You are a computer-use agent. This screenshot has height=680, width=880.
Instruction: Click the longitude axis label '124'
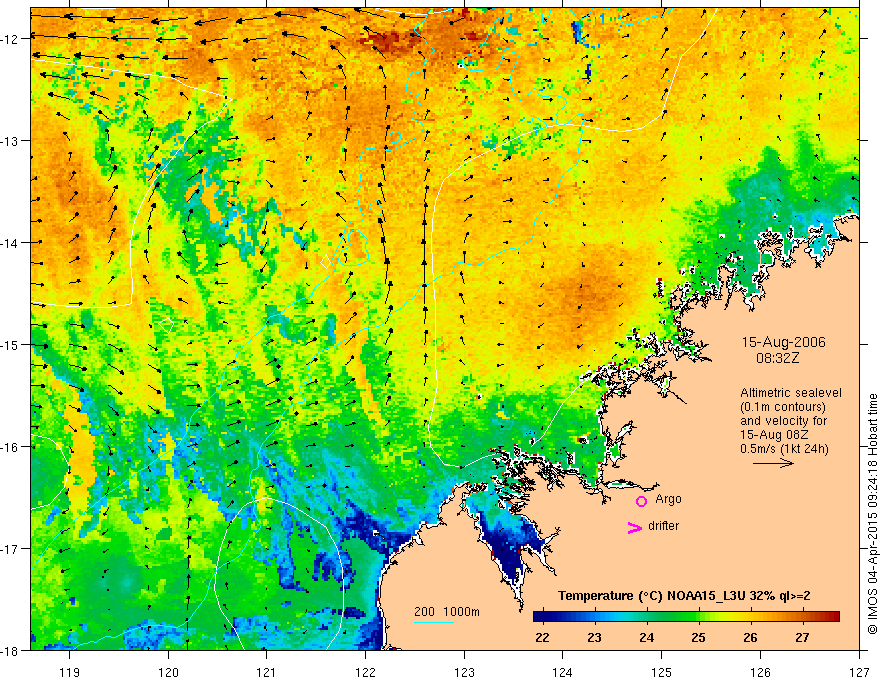point(563,672)
